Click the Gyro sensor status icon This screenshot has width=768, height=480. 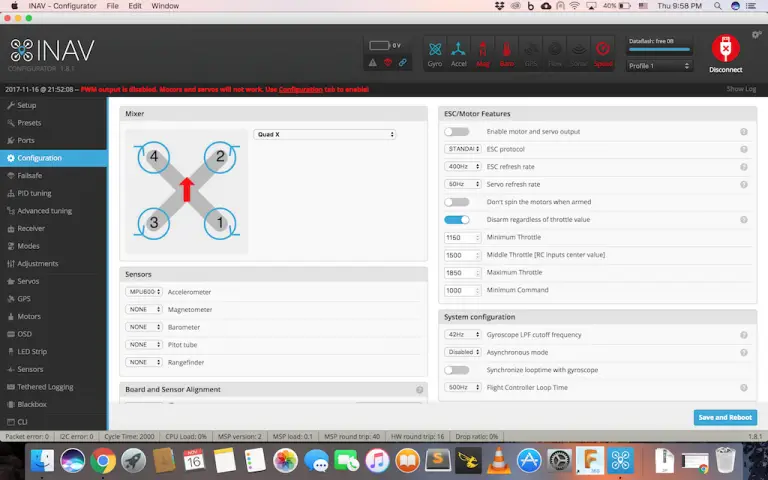click(435, 51)
